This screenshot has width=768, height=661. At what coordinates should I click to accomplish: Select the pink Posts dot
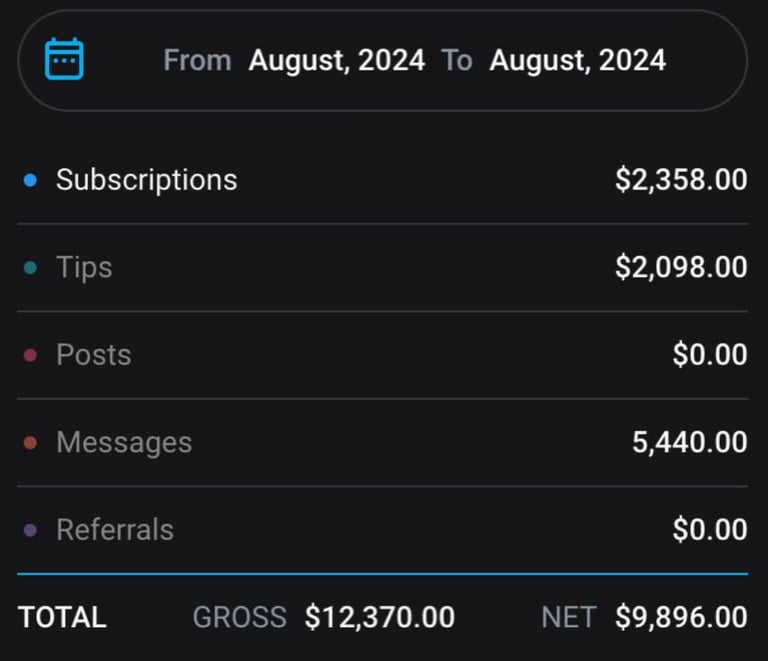point(30,355)
